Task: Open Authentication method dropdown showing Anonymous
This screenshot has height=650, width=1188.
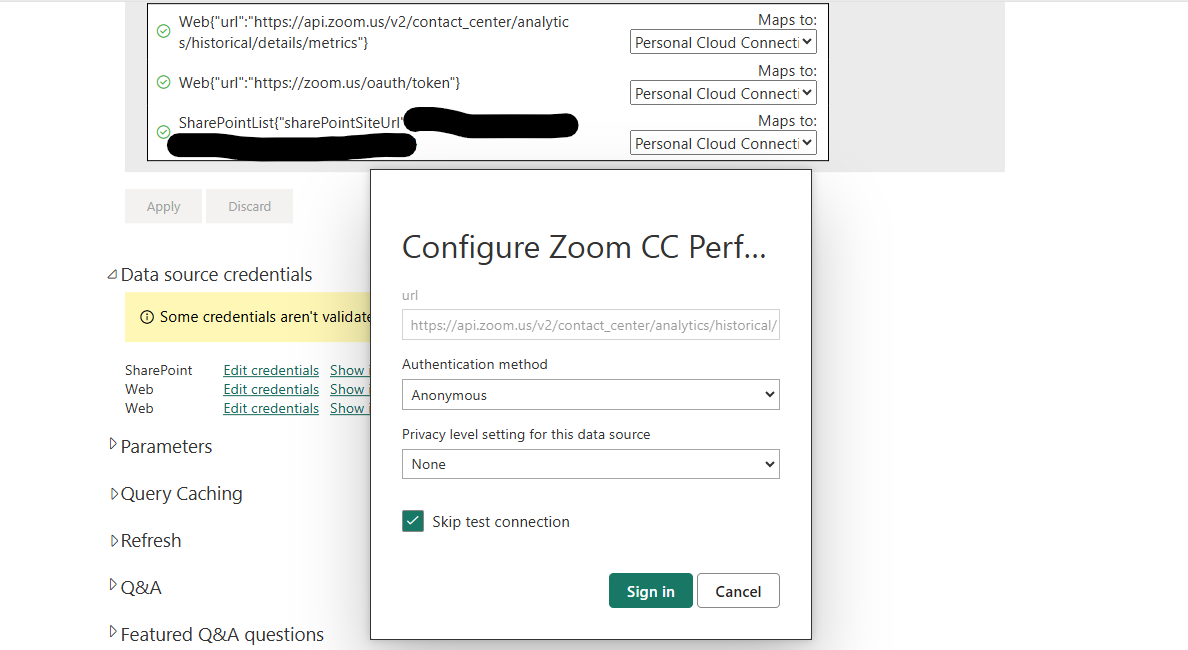Action: pos(590,395)
